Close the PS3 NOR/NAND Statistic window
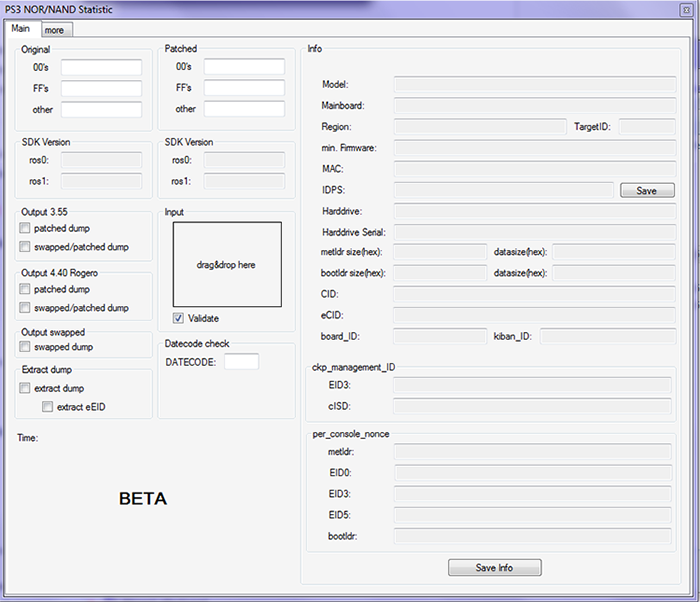700x602 pixels. pos(686,10)
